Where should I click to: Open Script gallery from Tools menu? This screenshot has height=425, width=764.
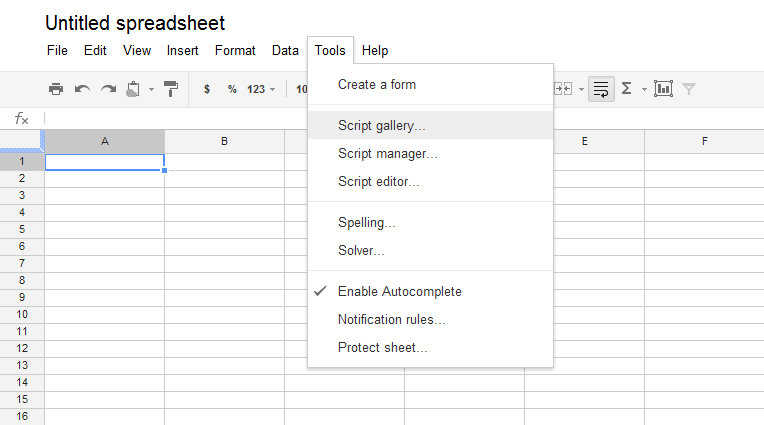click(x=381, y=126)
